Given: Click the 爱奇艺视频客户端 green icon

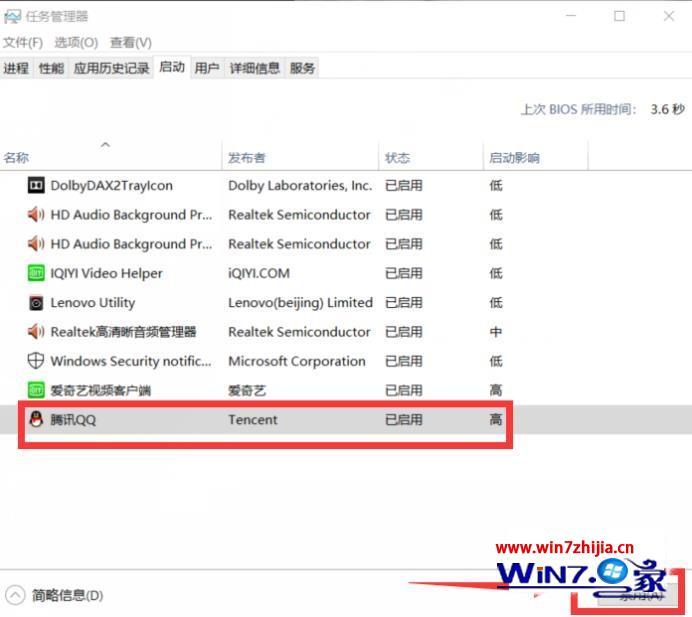Looking at the screenshot, I should tap(36, 390).
